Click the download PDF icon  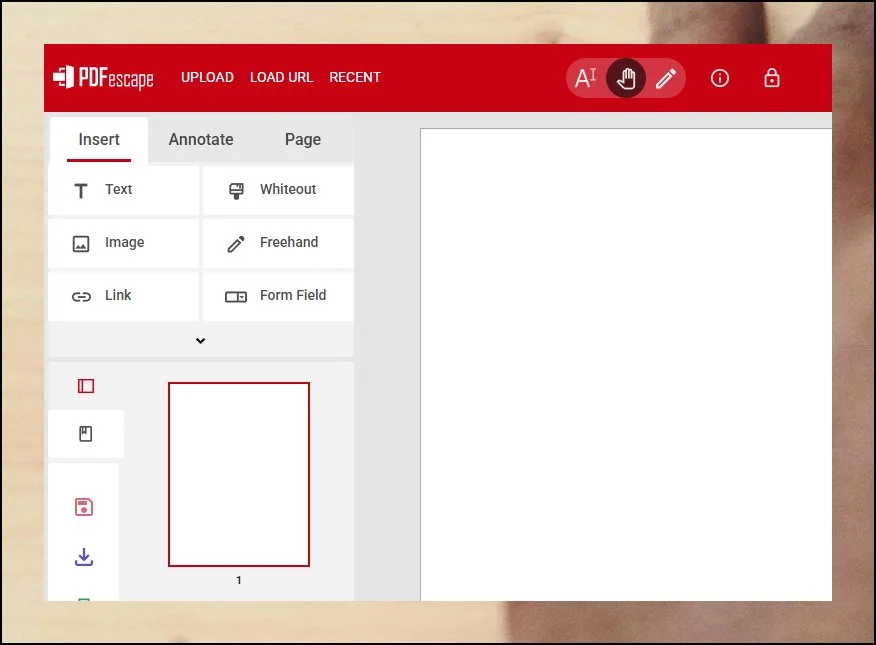pyautogui.click(x=84, y=557)
